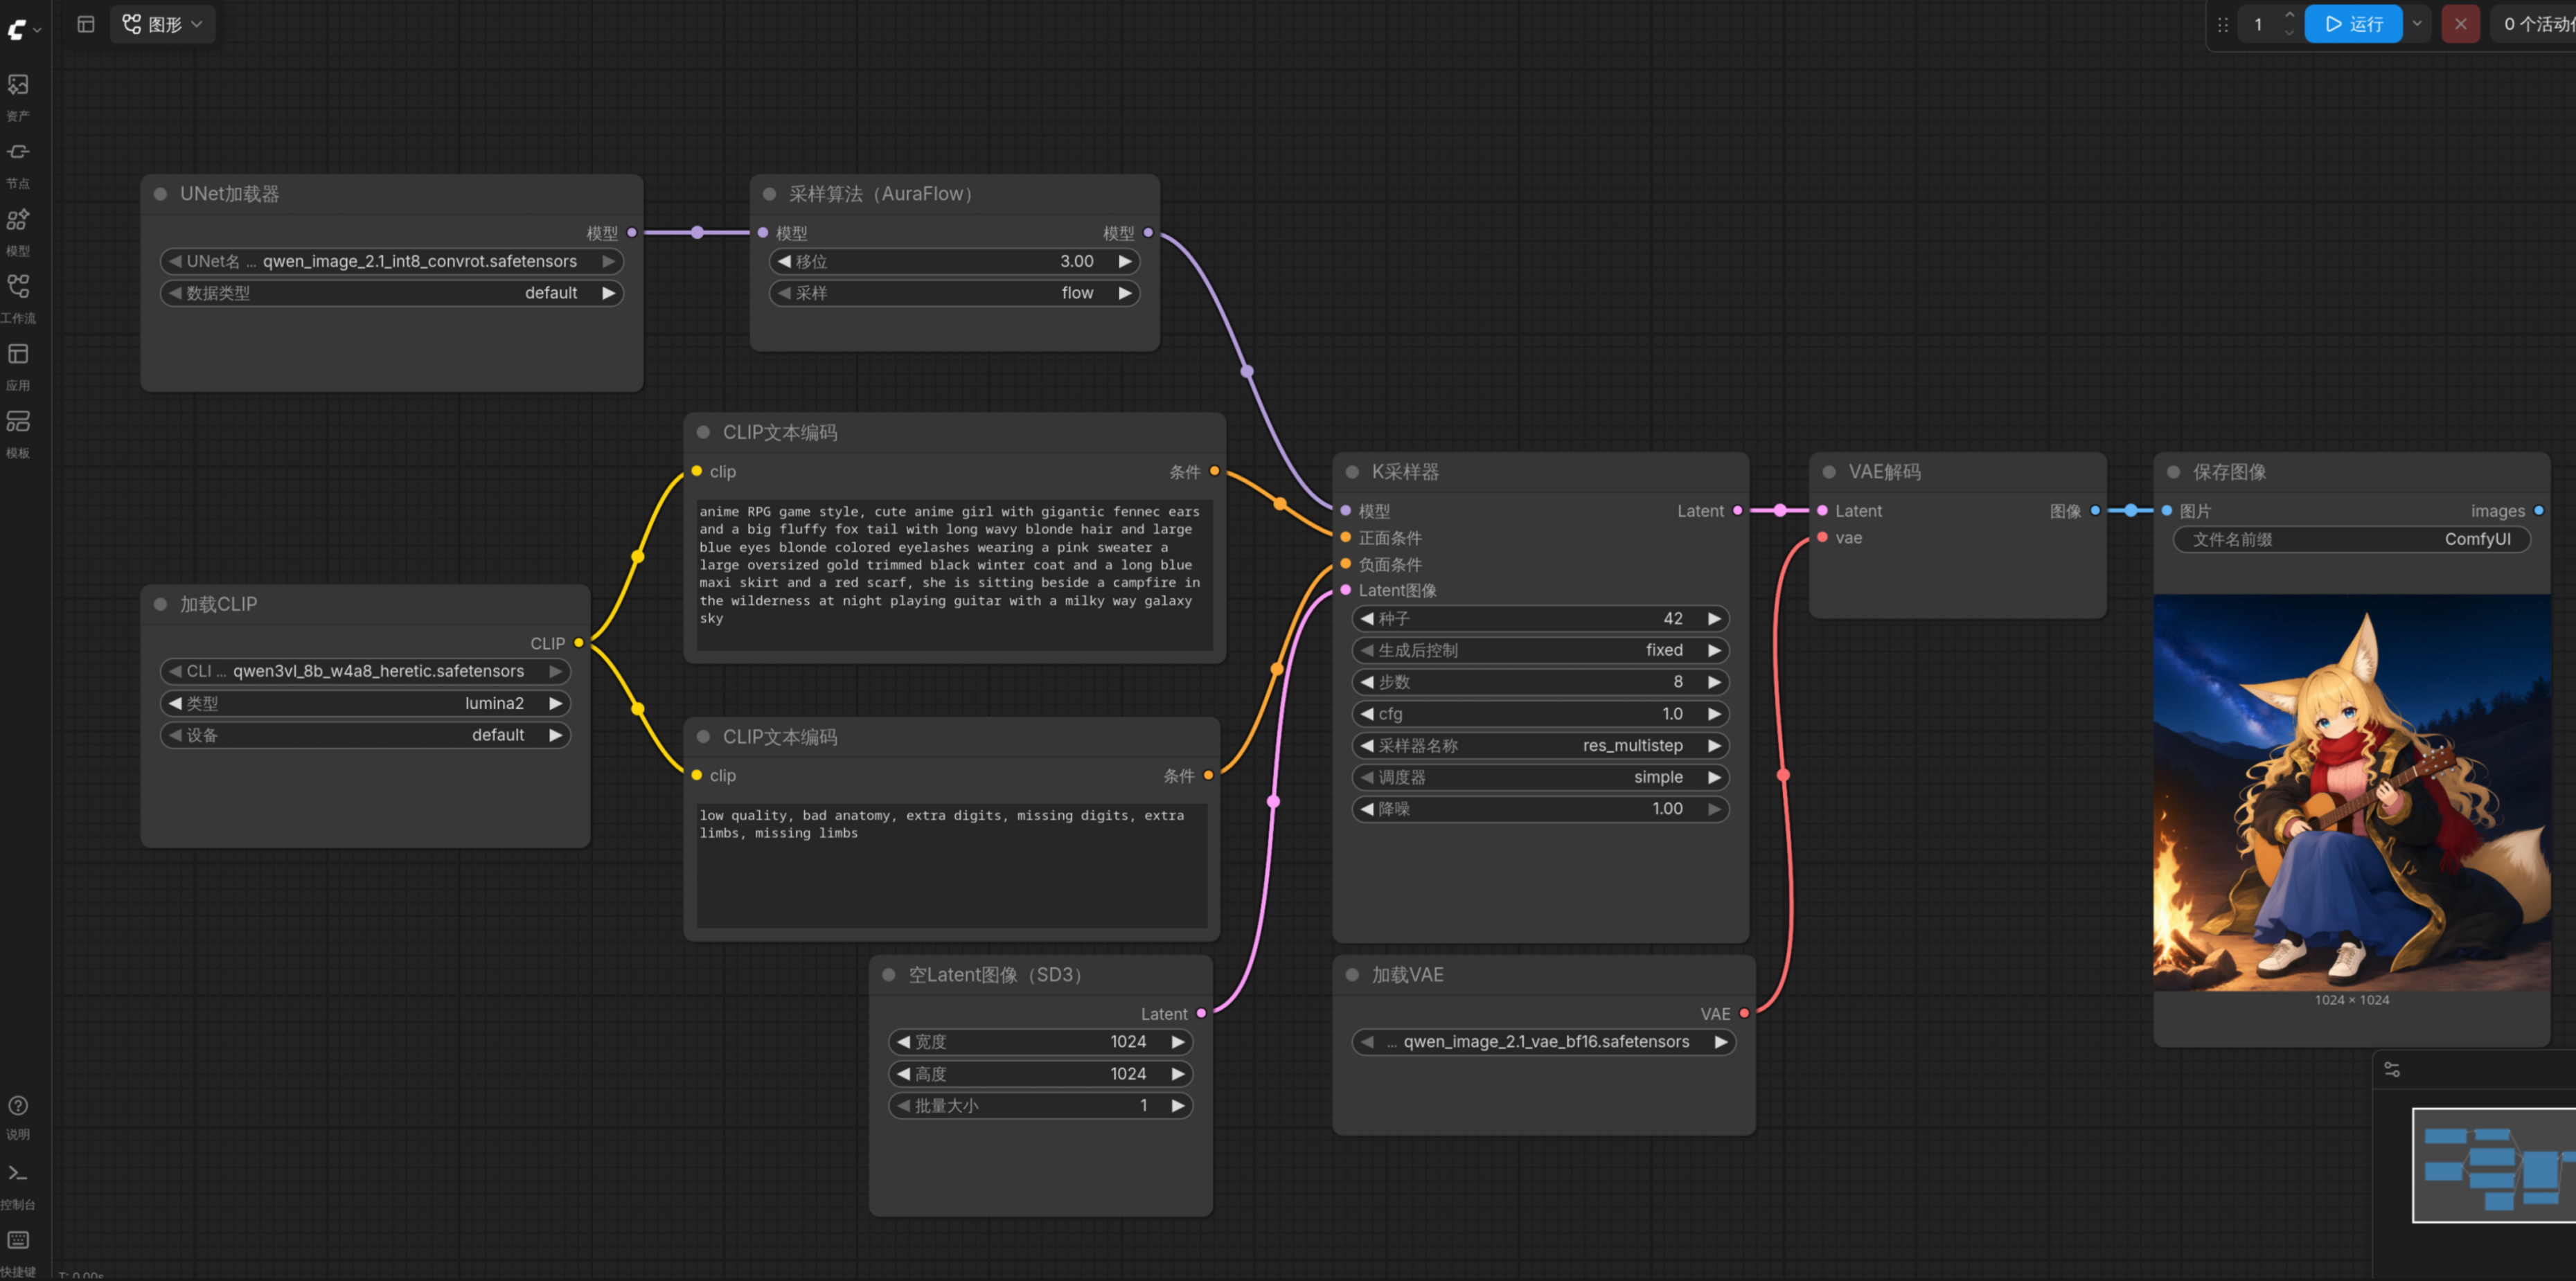Open the Workflows (工作流) sidebar panel

[x=18, y=299]
